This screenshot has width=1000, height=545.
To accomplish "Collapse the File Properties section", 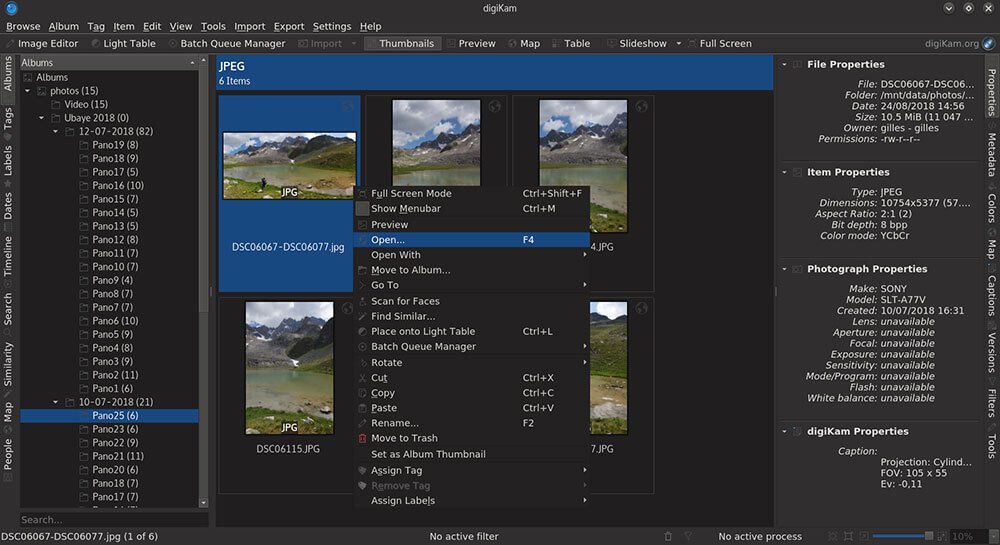I will 784,65.
